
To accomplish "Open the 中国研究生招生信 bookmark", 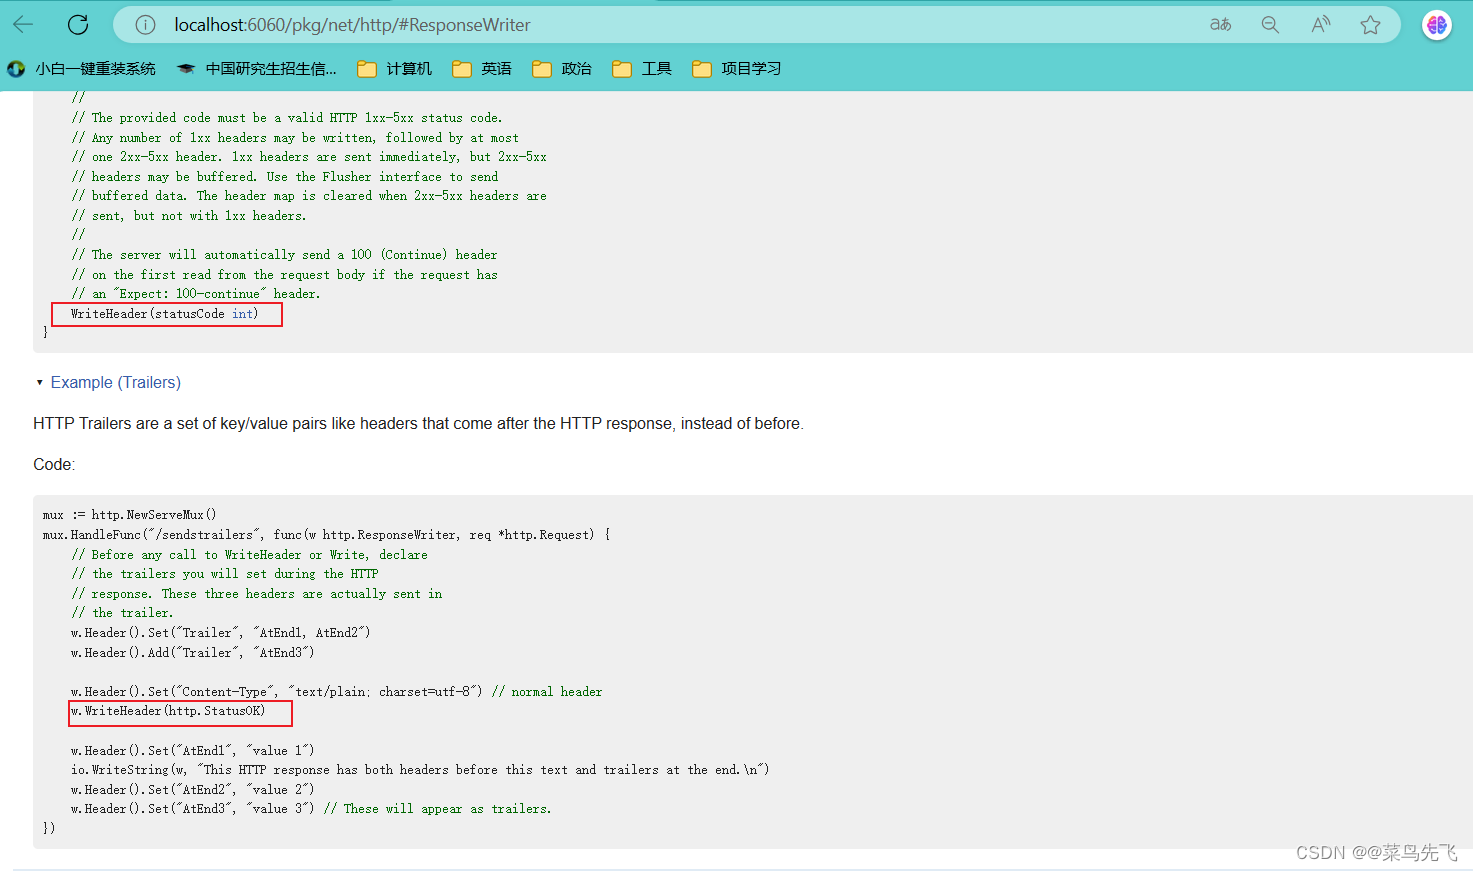I will coord(257,68).
